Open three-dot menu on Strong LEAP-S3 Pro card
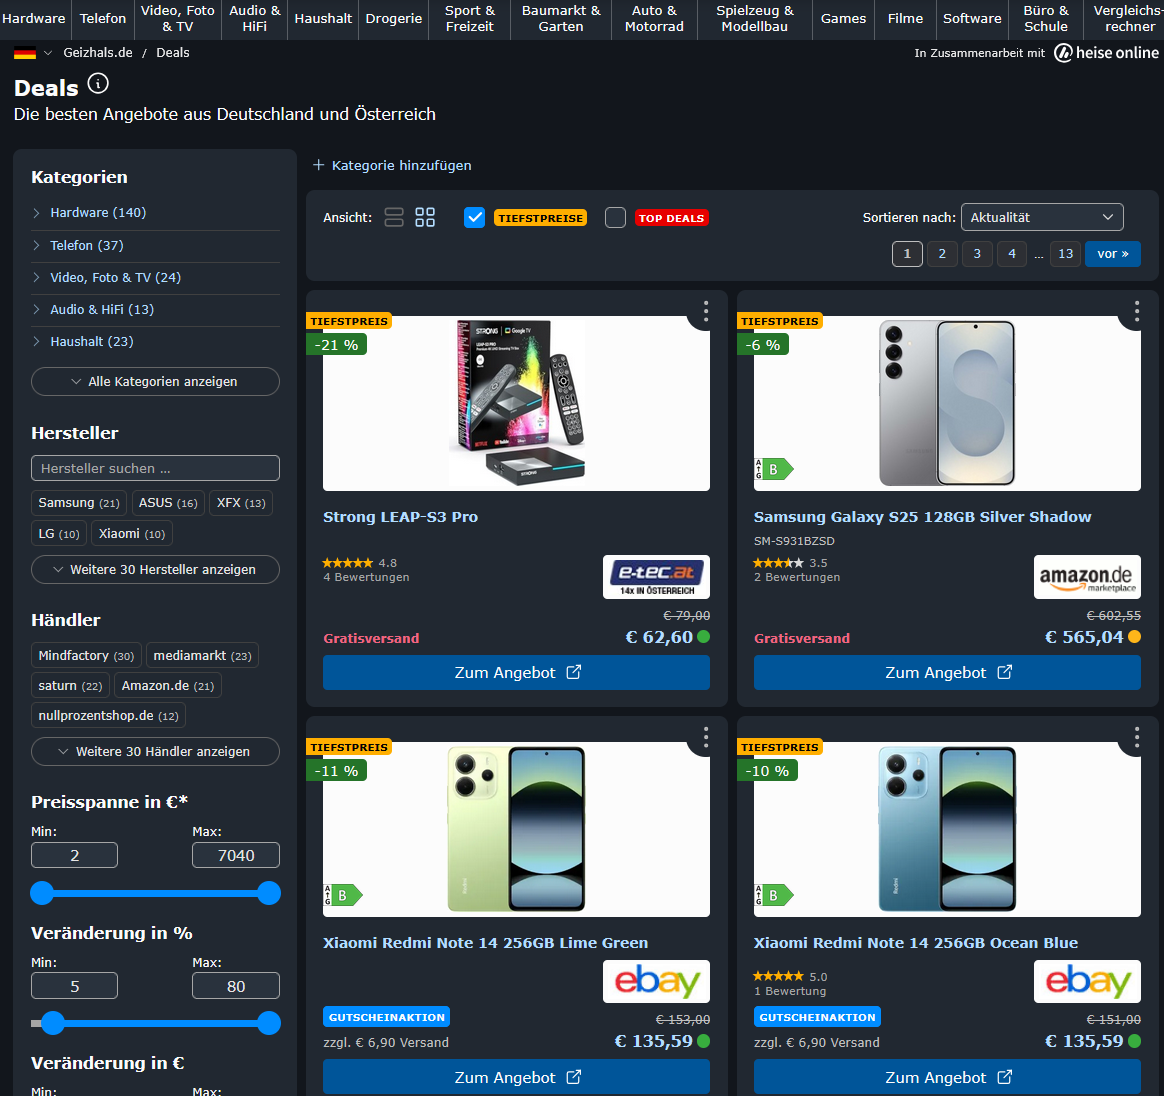This screenshot has height=1096, width=1164. click(x=705, y=311)
